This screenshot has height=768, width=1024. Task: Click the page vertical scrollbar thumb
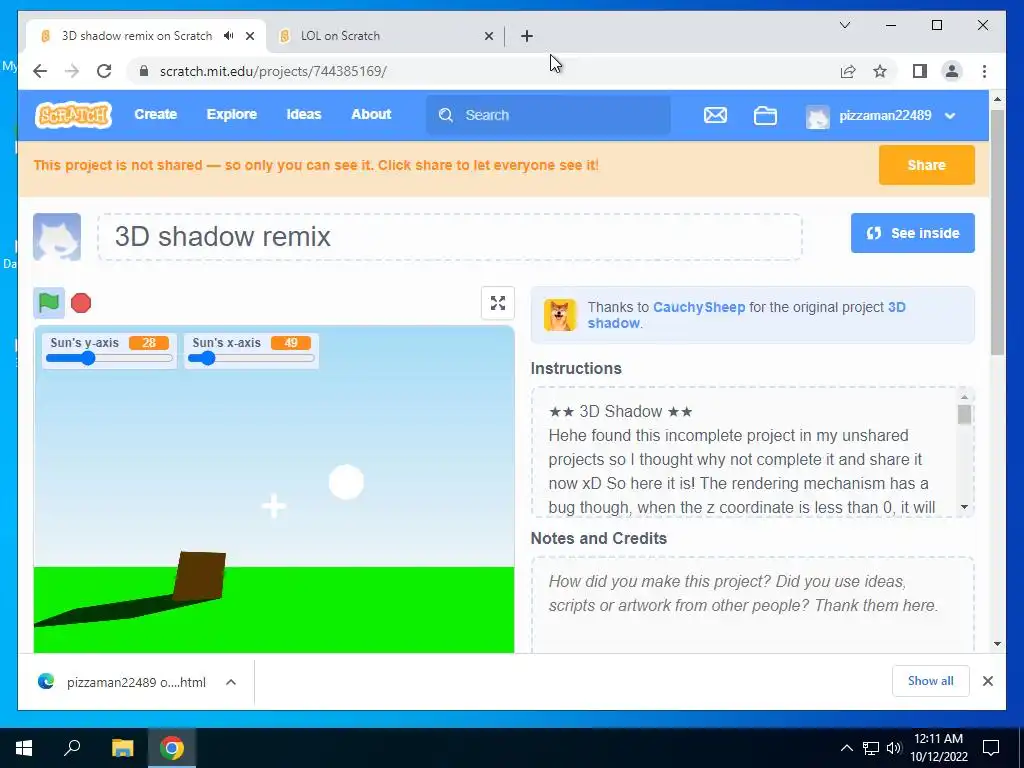coord(997,232)
